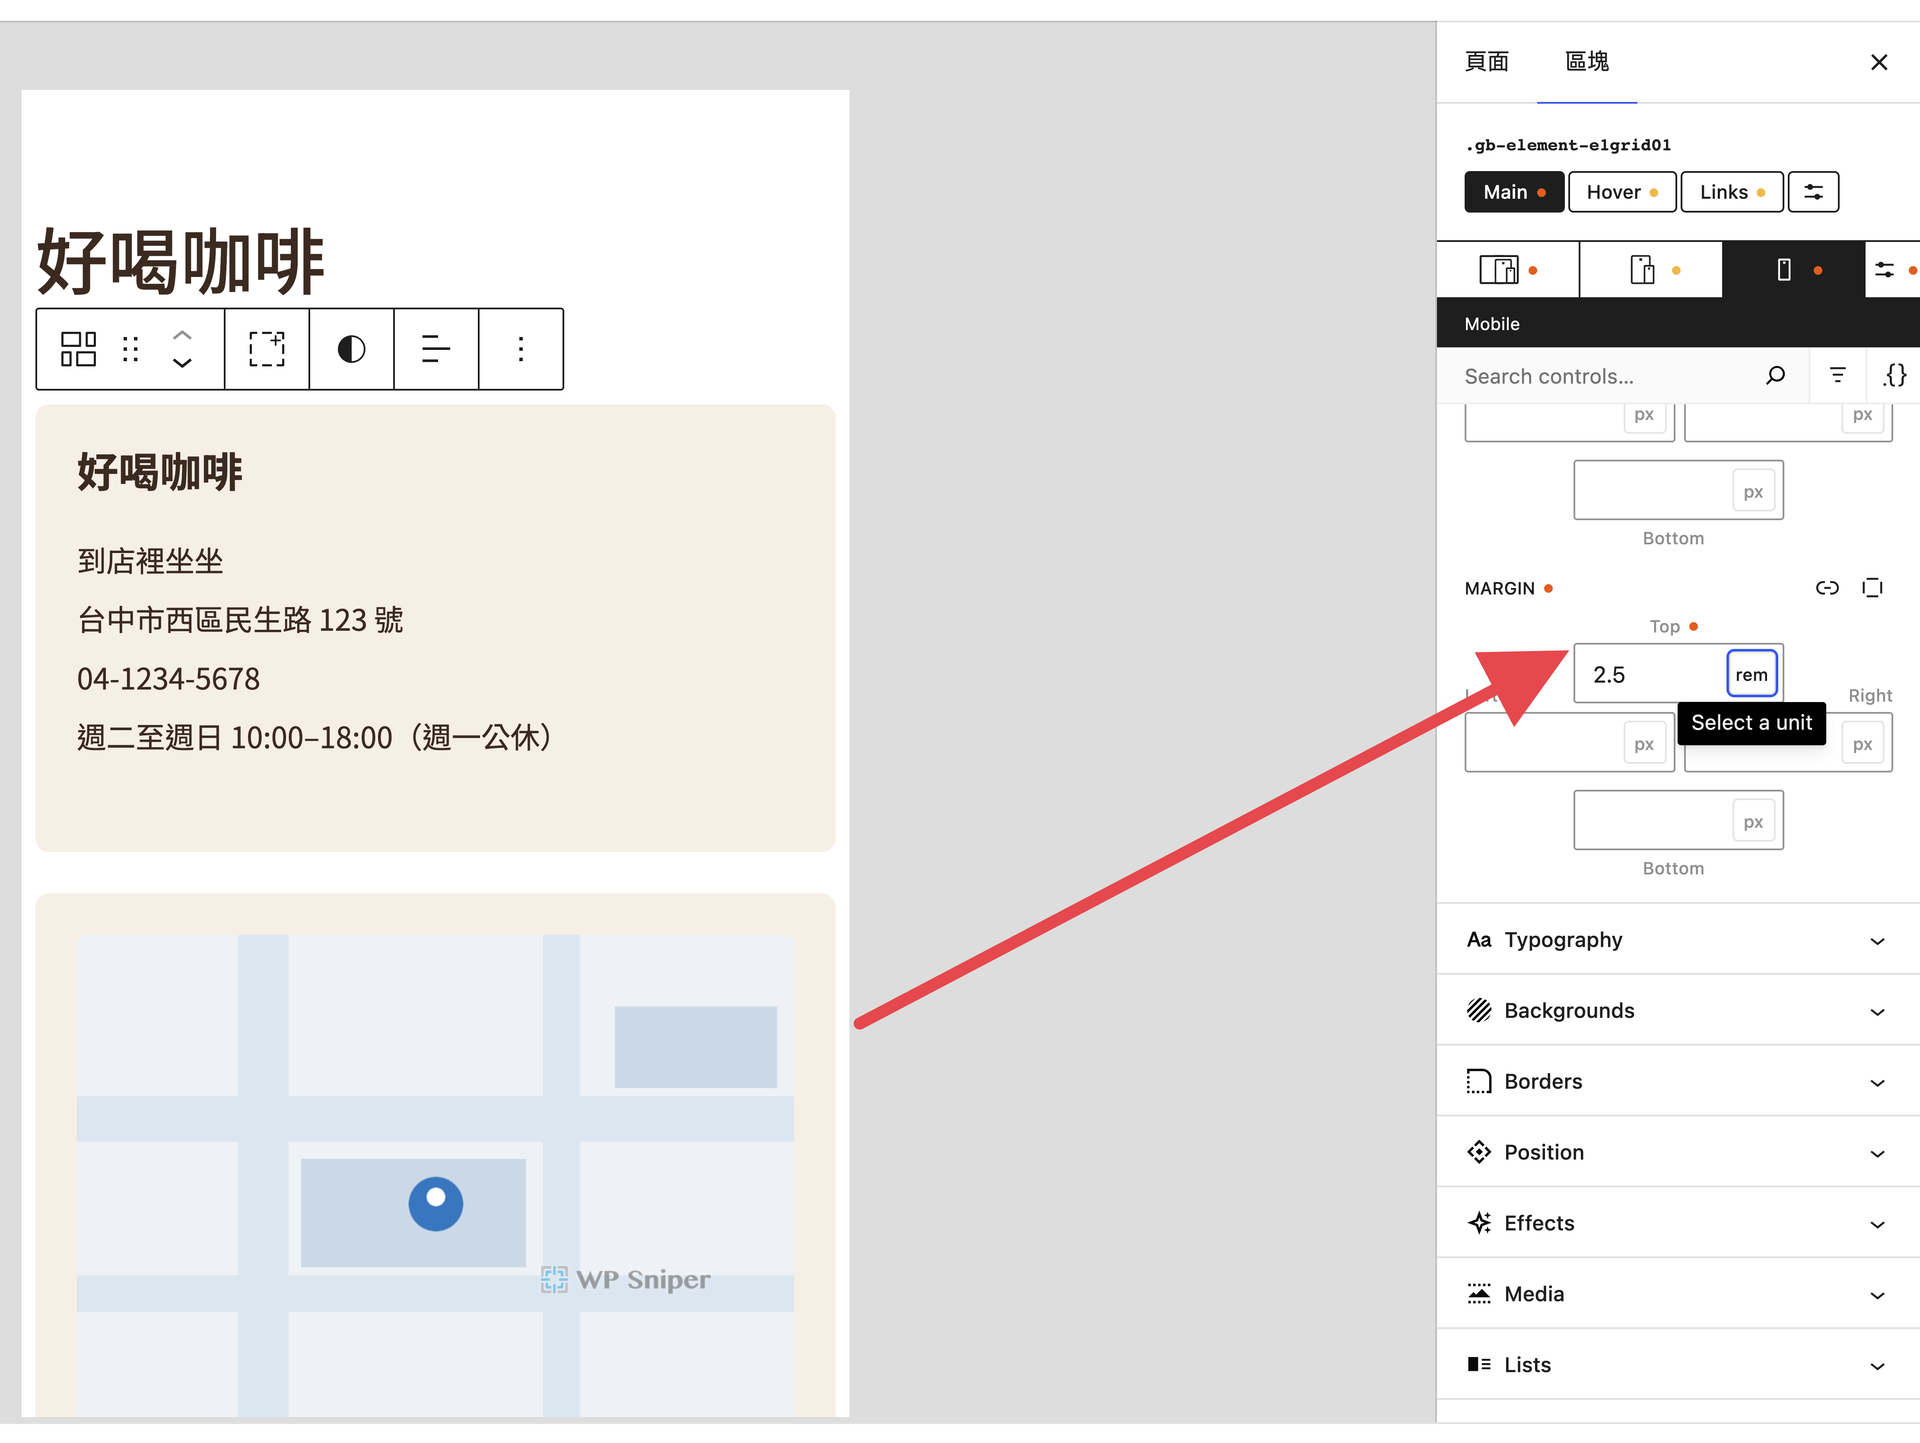The width and height of the screenshot is (1920, 1443).
Task: Open px unit selector for padding bottom
Action: (x=1753, y=491)
